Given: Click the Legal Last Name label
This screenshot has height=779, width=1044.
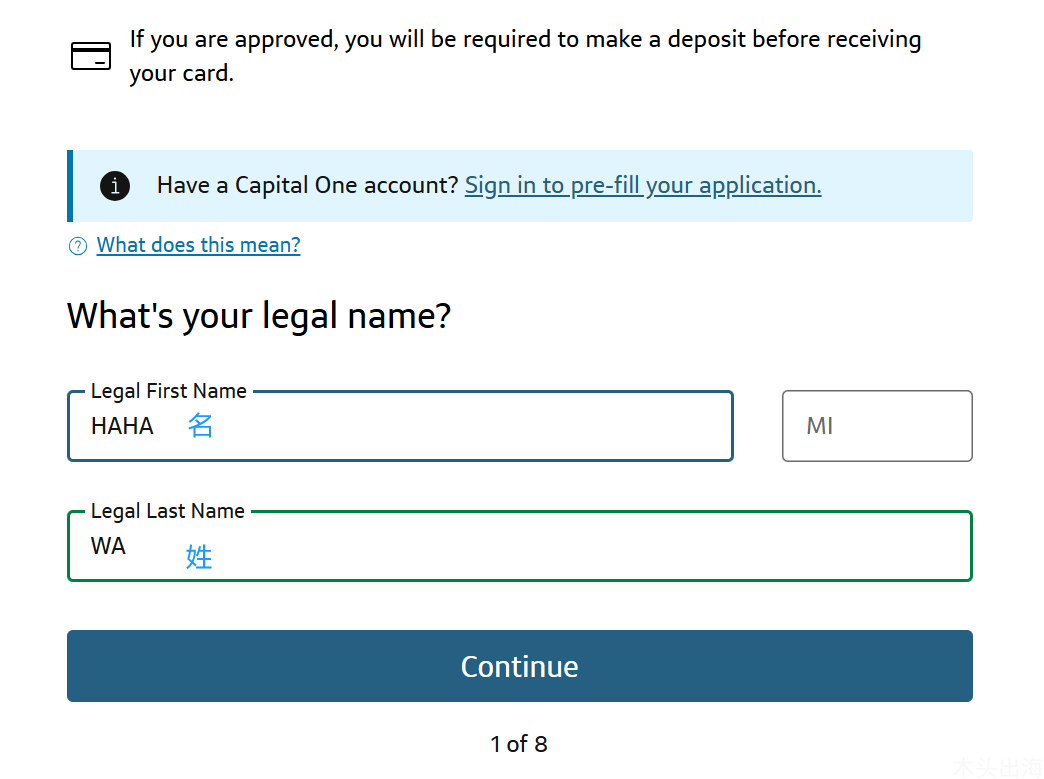Looking at the screenshot, I should click(168, 511).
